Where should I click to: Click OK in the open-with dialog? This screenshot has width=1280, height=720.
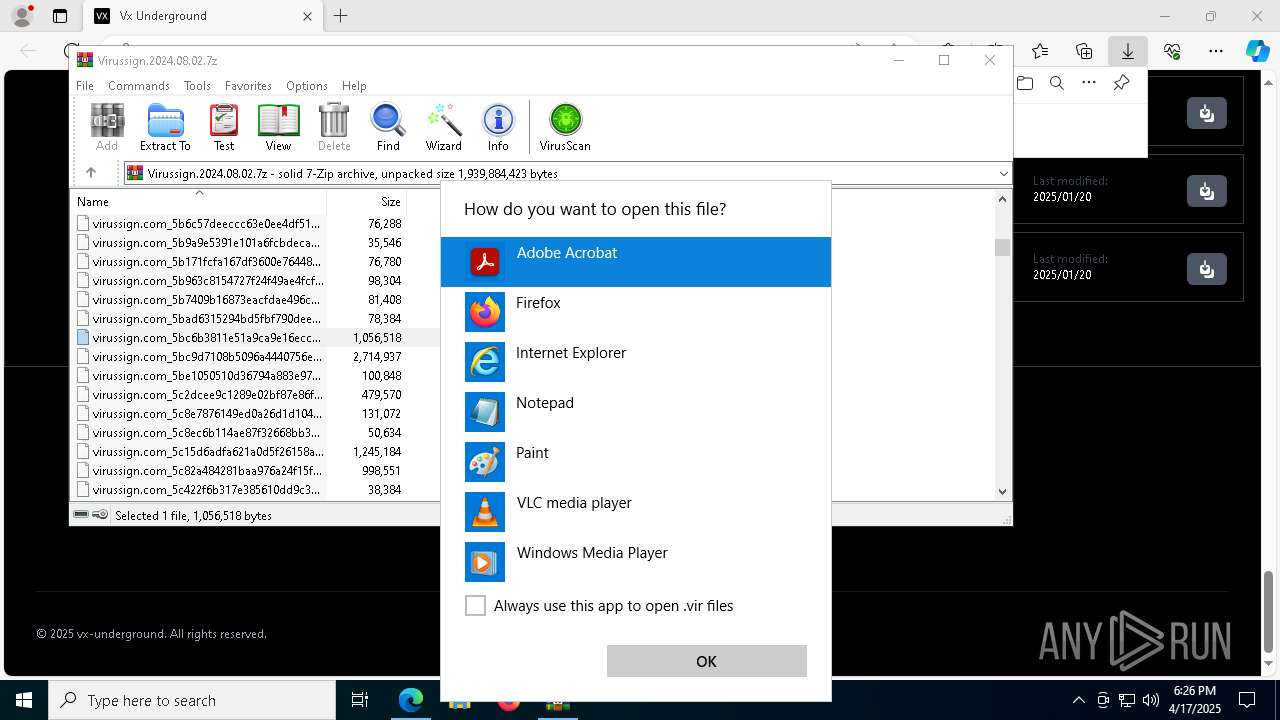[x=706, y=661]
